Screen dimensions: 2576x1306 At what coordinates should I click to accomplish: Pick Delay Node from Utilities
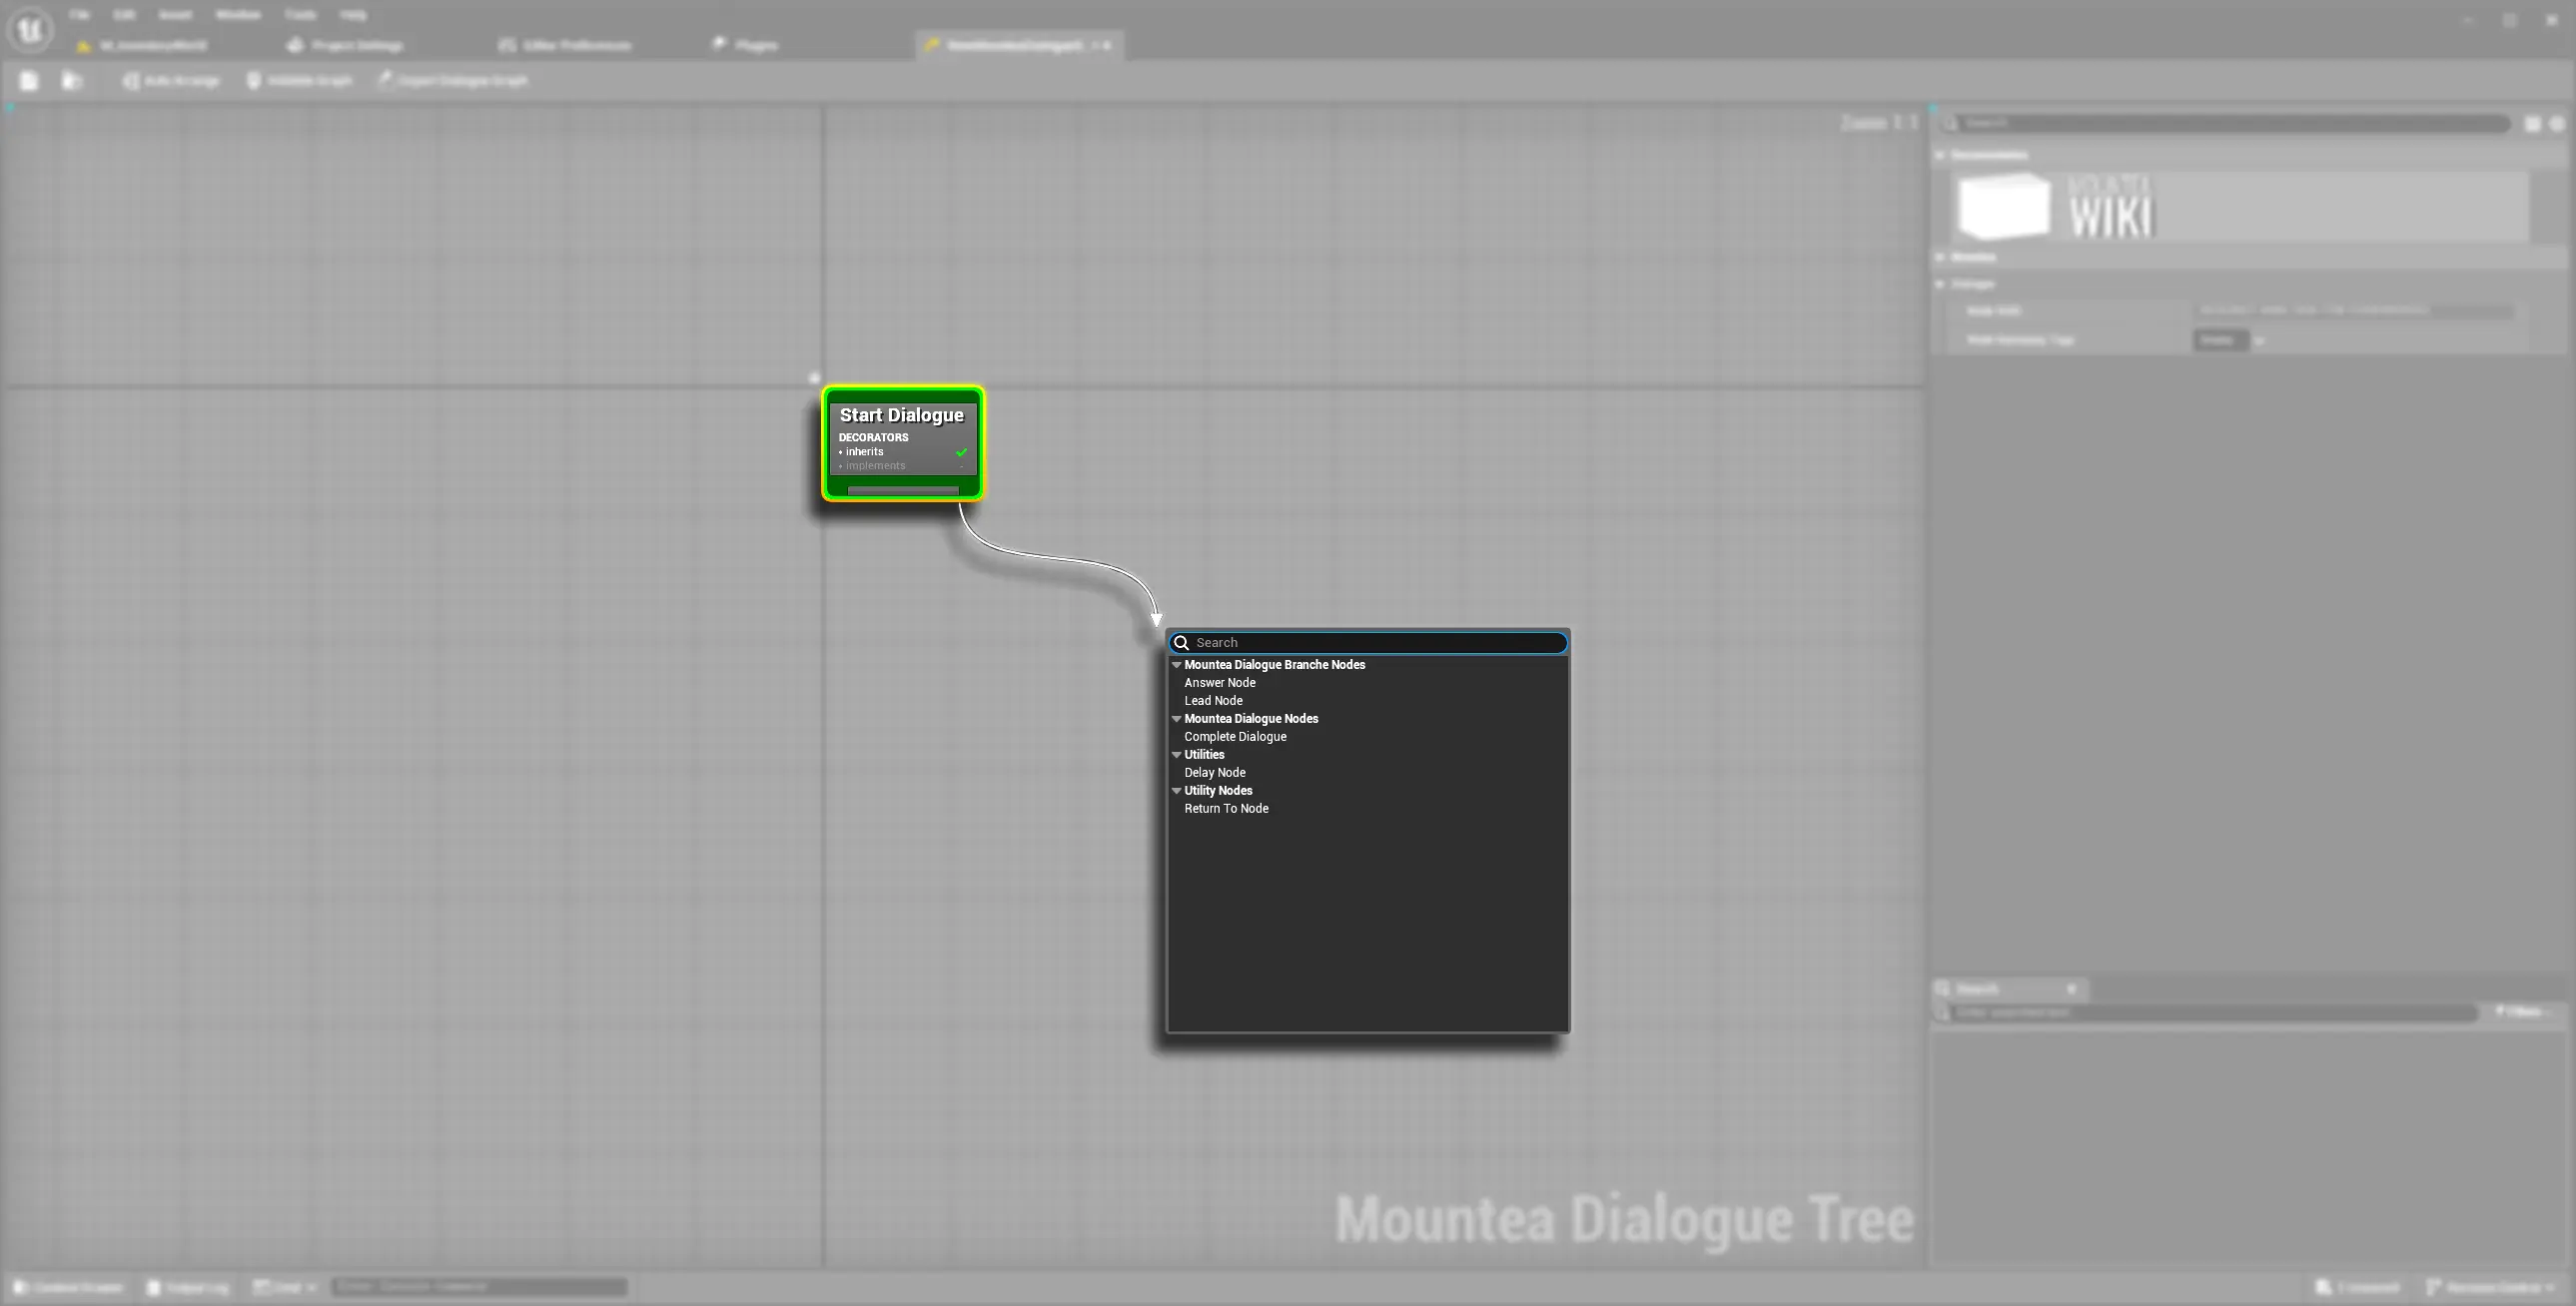point(1214,773)
